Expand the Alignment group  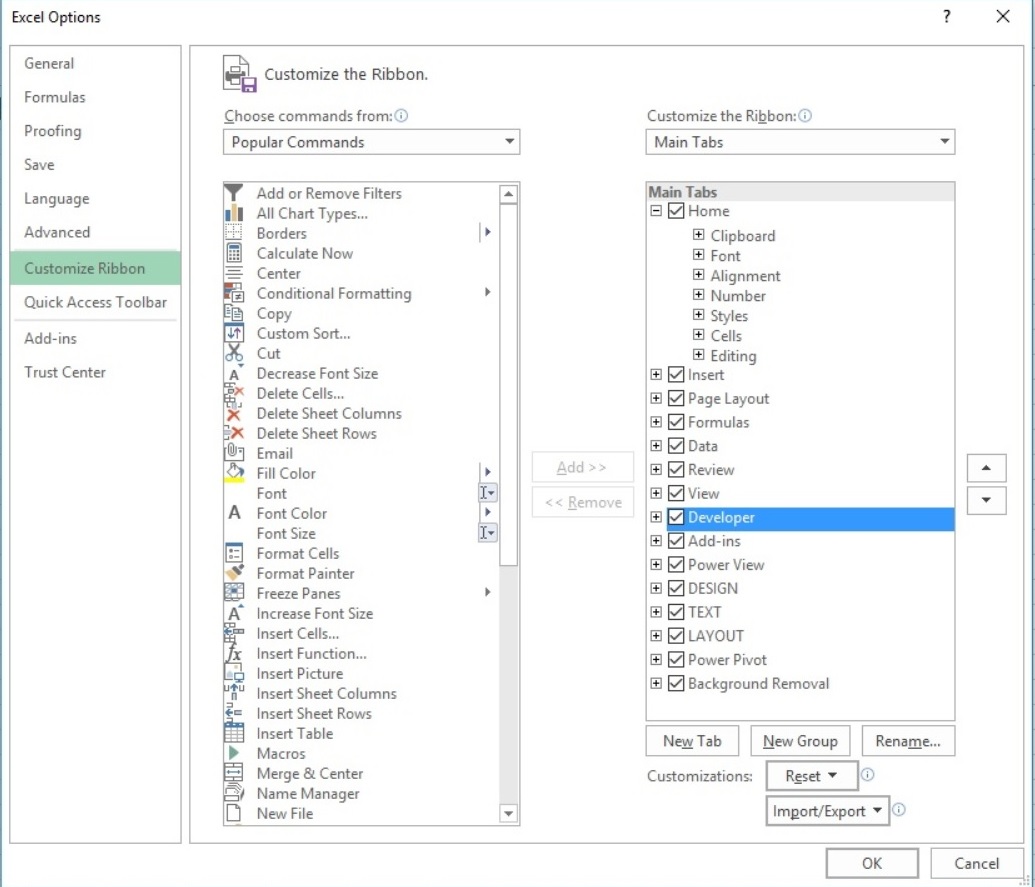coord(698,275)
